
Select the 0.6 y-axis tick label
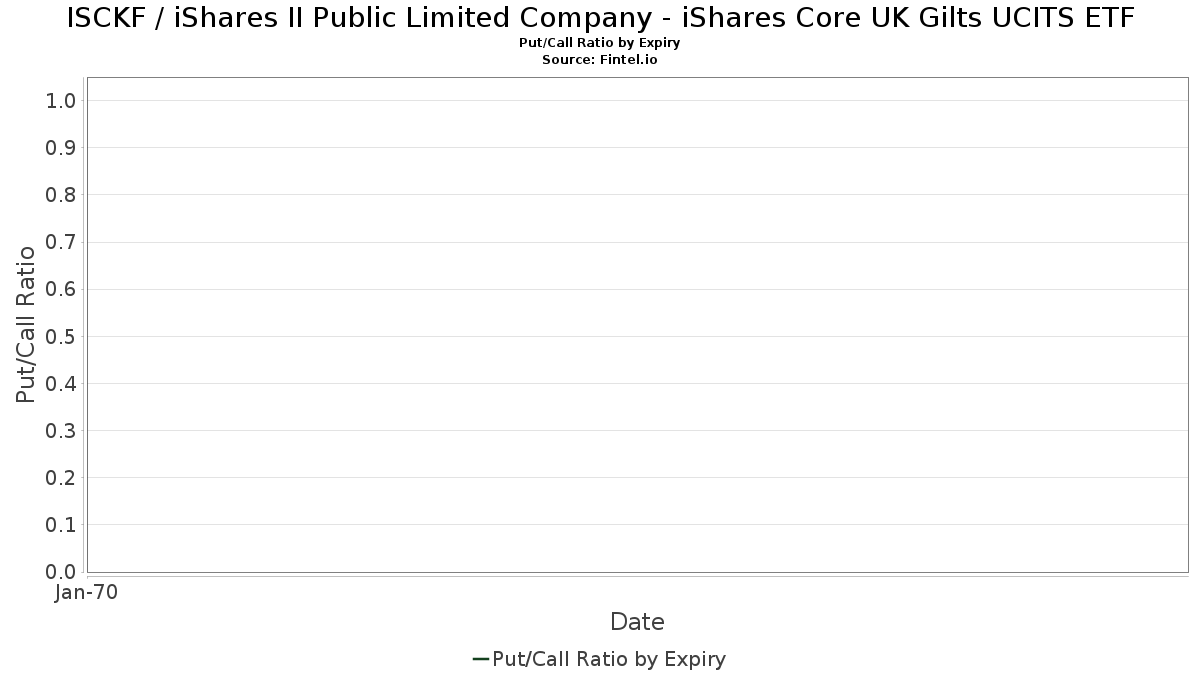click(x=61, y=289)
